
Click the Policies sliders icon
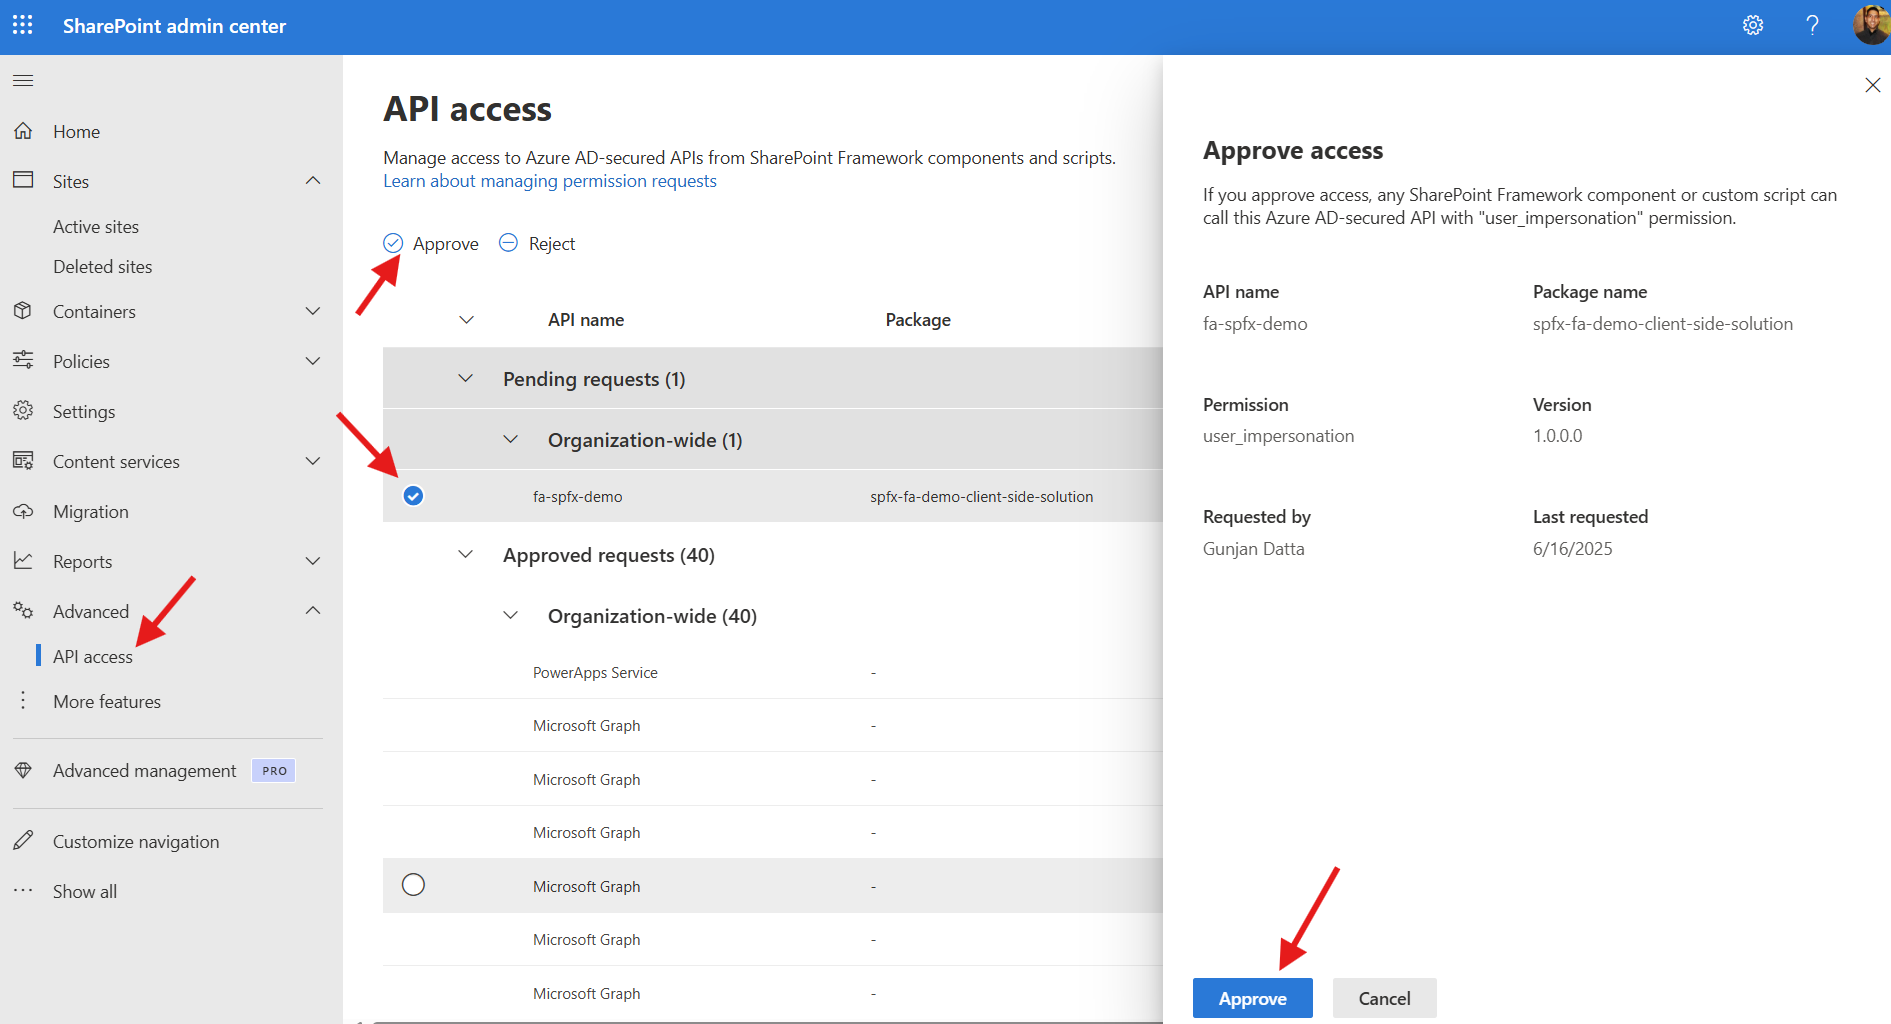pos(23,360)
